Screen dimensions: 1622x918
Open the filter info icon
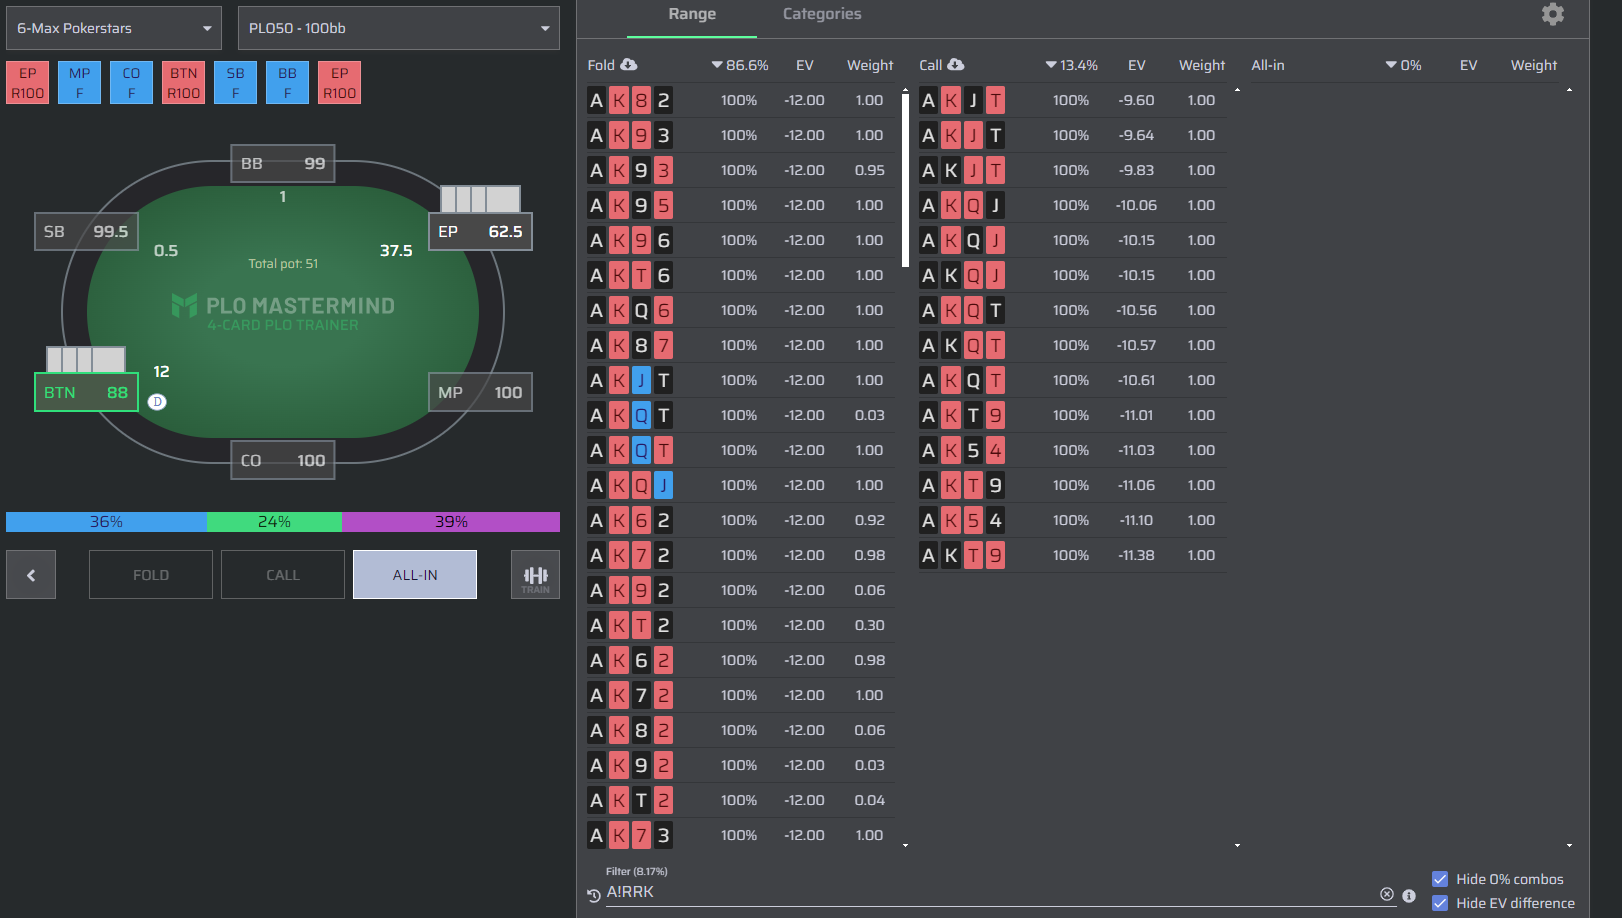tap(1409, 896)
